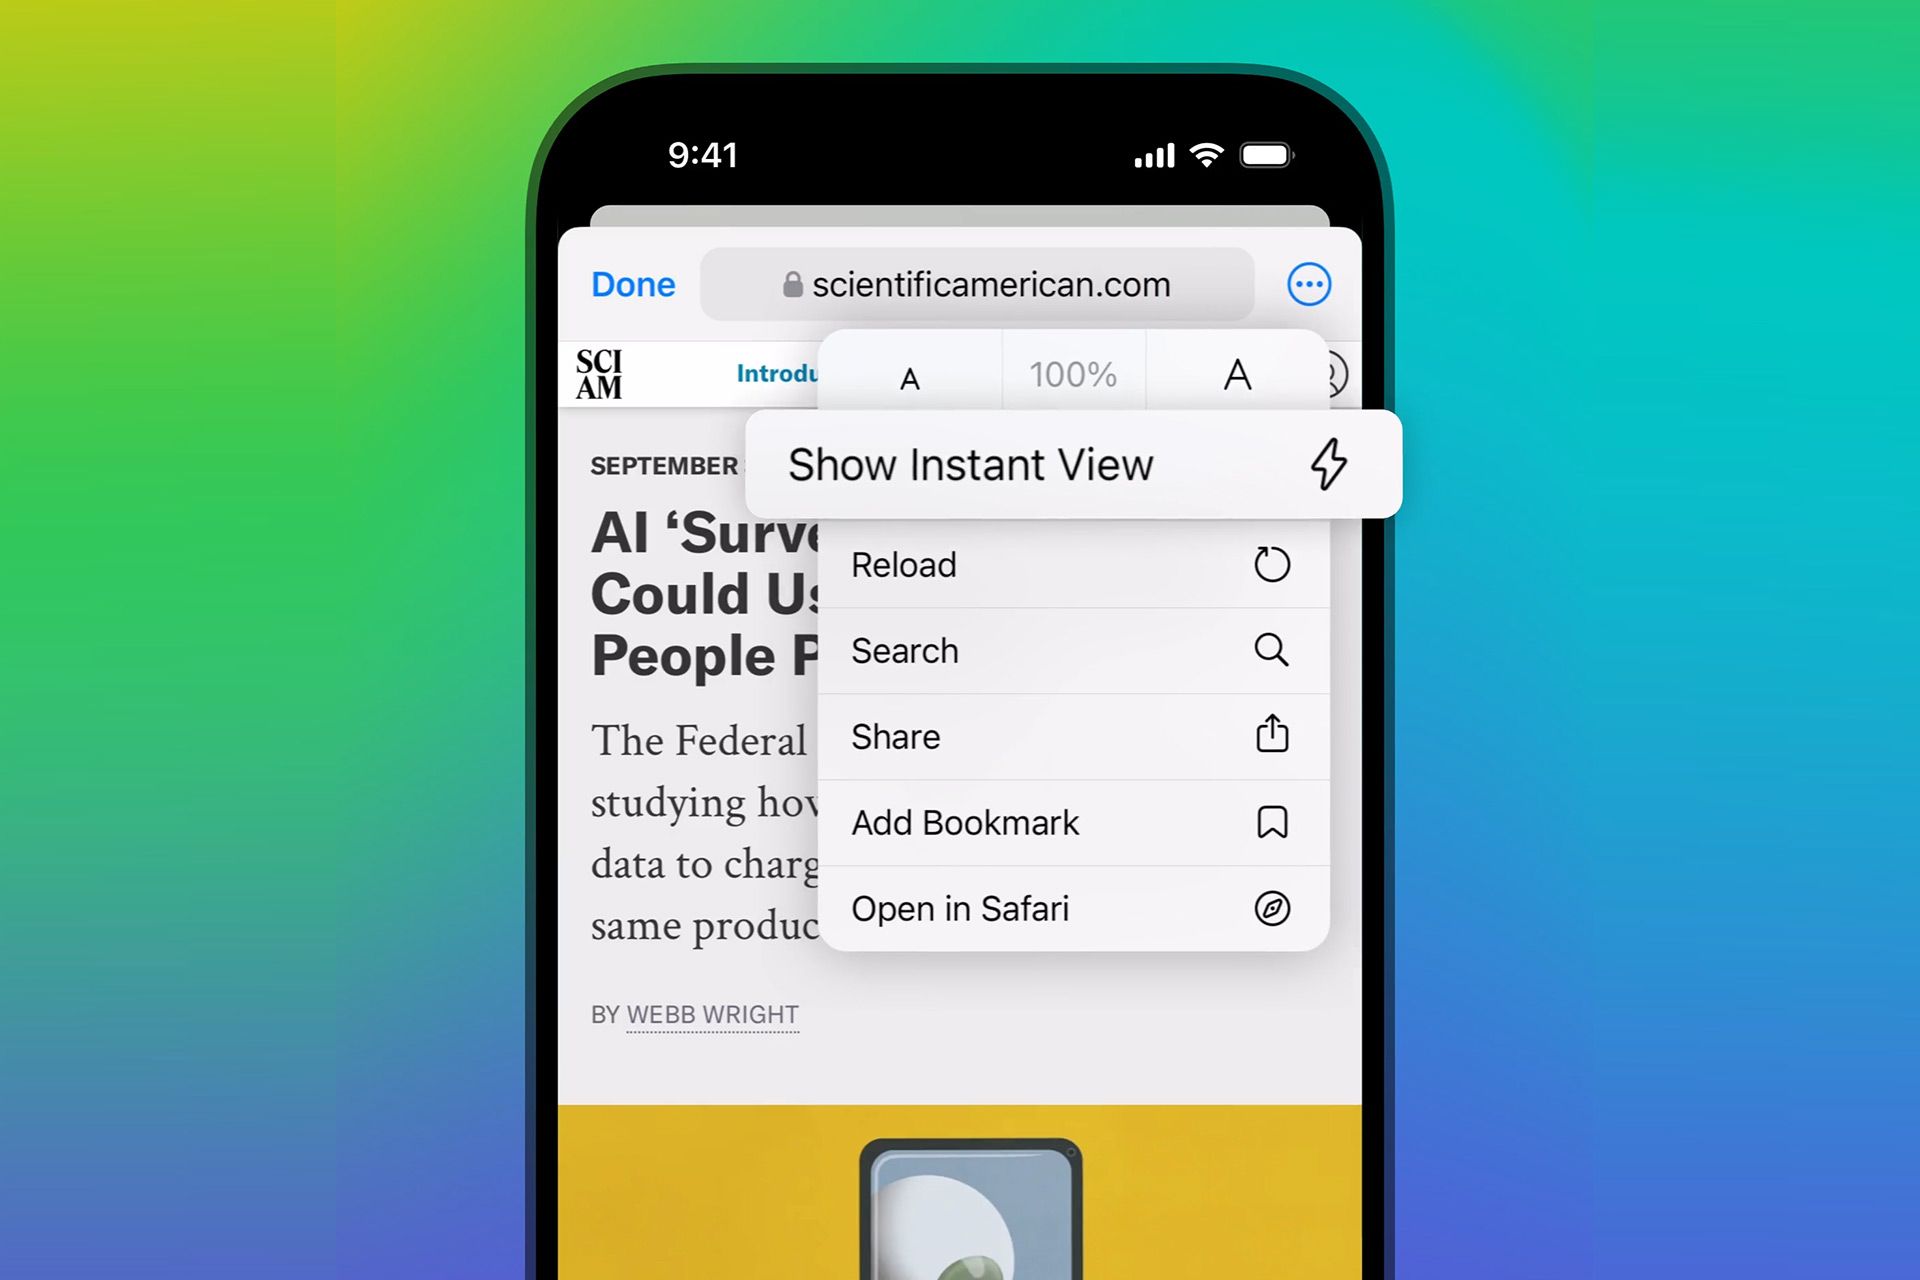The image size is (1920, 1280).
Task: Tap the three-dot menu ellipsis icon
Action: (1309, 283)
